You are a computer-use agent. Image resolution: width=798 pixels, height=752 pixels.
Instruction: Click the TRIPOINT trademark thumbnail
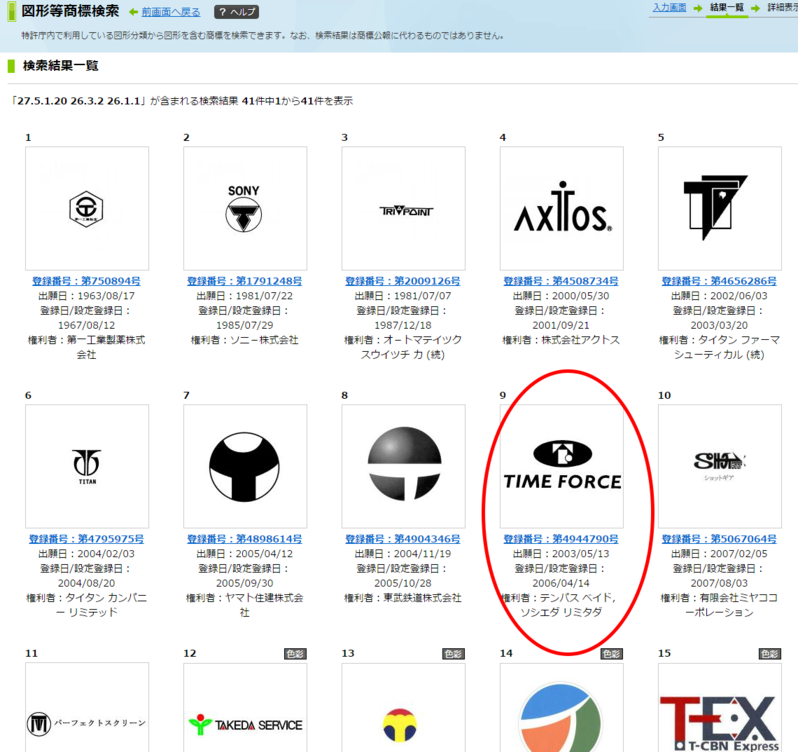click(404, 209)
